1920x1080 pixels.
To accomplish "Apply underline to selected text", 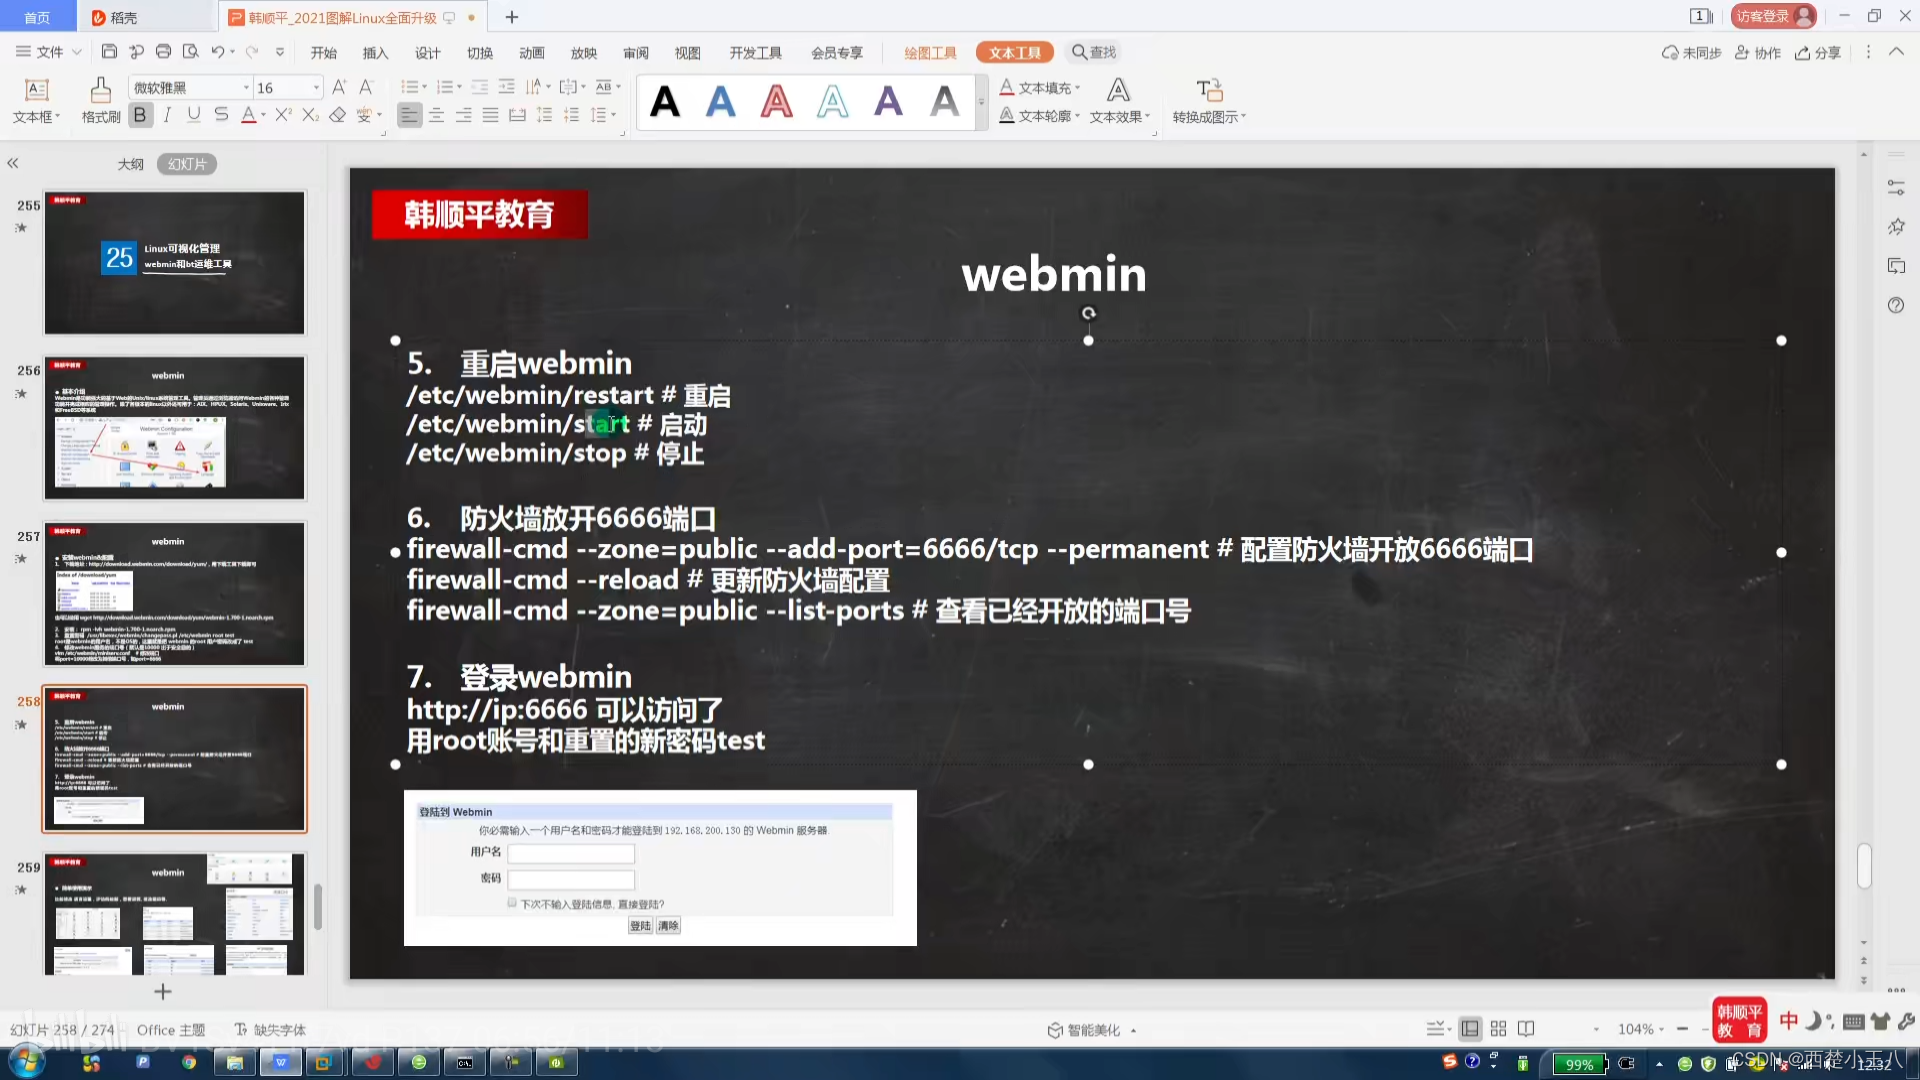I will [x=192, y=115].
